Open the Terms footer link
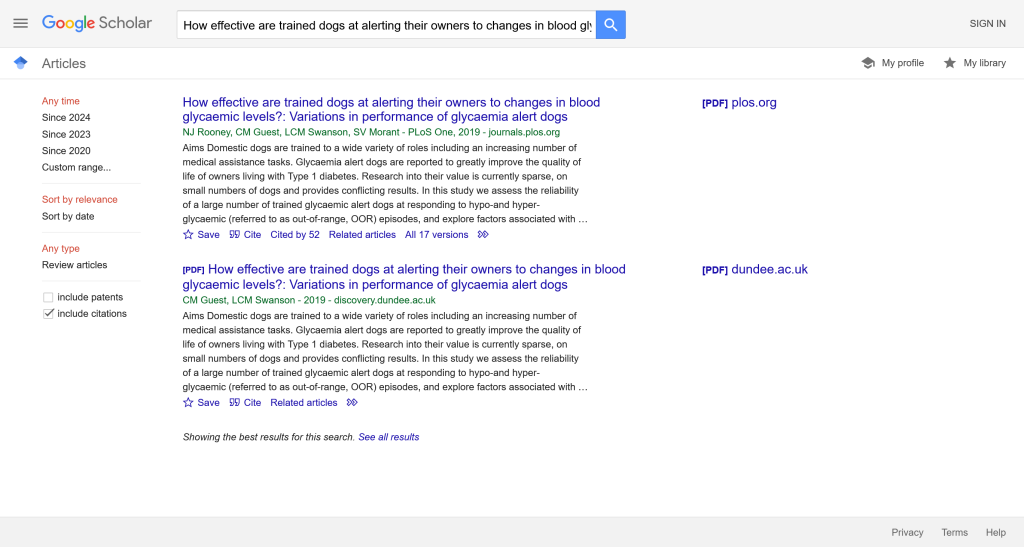This screenshot has height=547, width=1024. point(954,533)
